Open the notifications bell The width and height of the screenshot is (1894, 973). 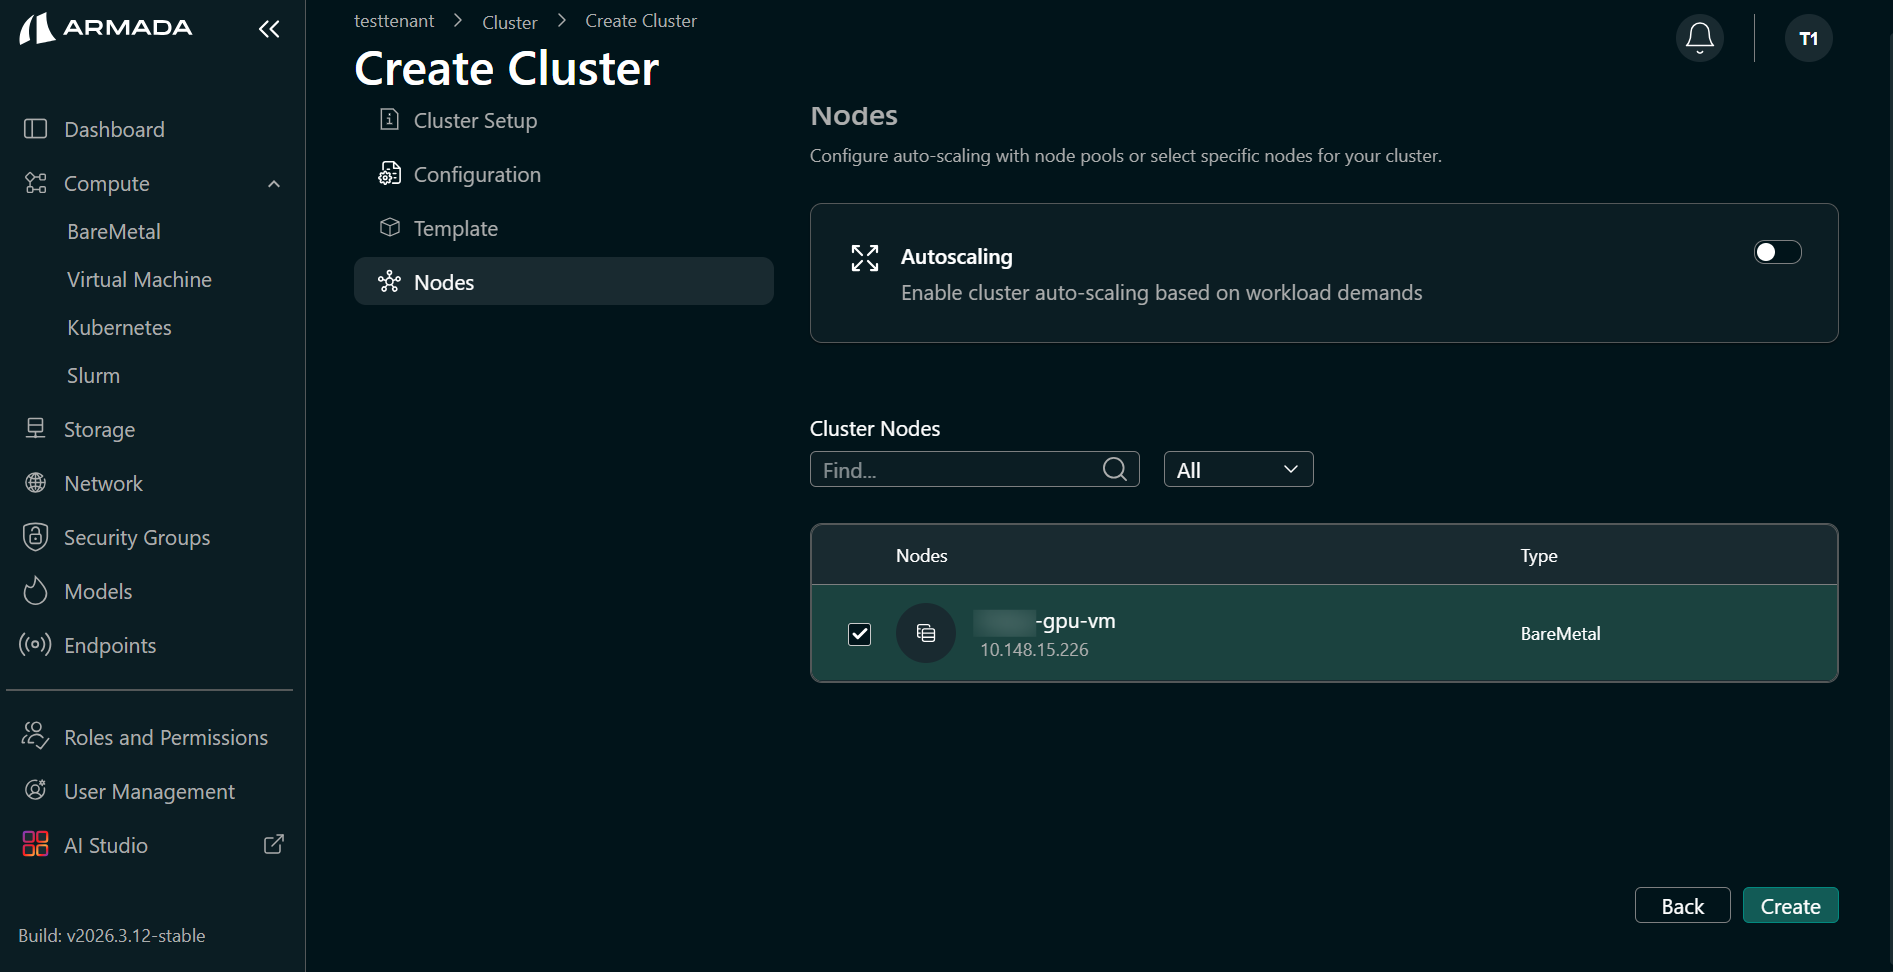tap(1698, 37)
